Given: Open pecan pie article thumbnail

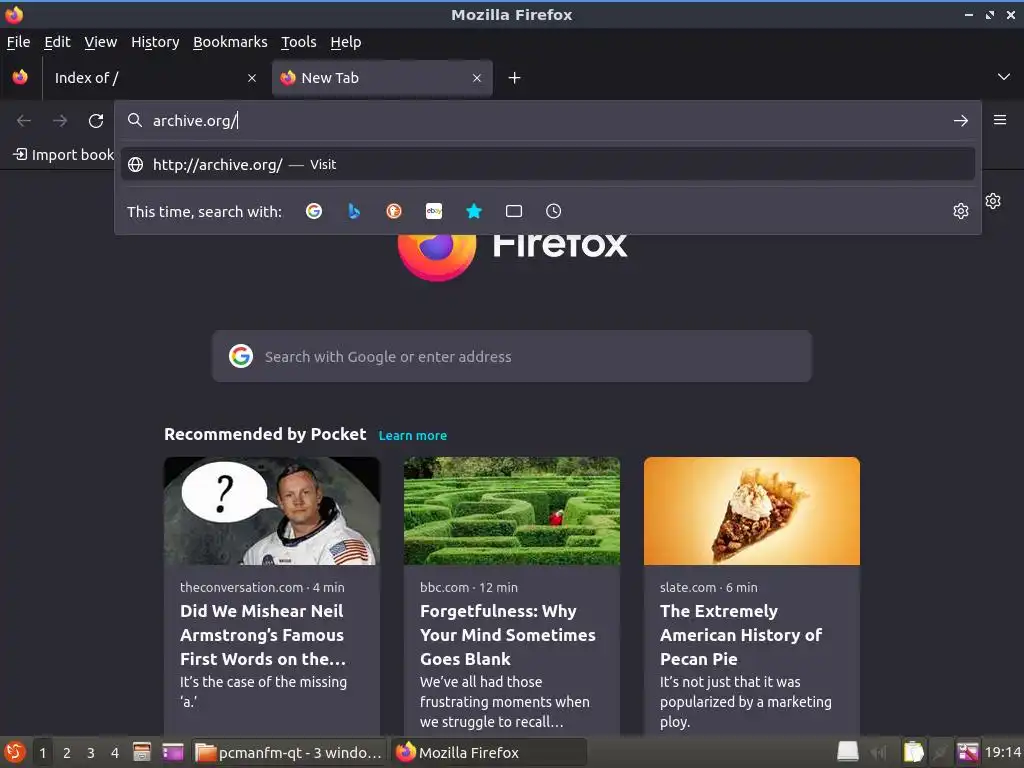Looking at the screenshot, I should click(752, 511).
